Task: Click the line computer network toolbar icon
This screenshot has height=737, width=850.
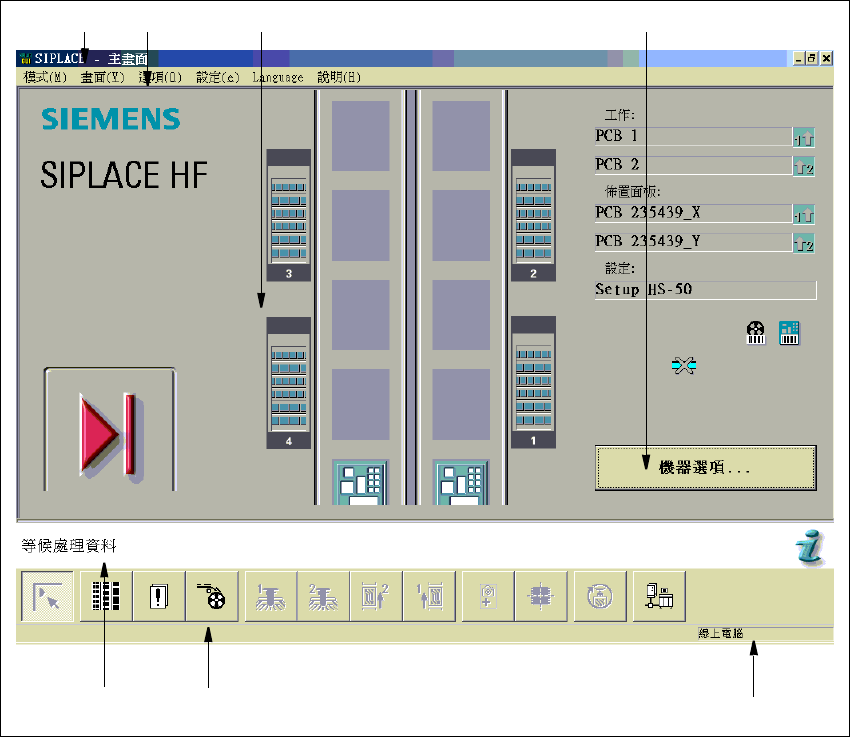Action: tap(659, 596)
